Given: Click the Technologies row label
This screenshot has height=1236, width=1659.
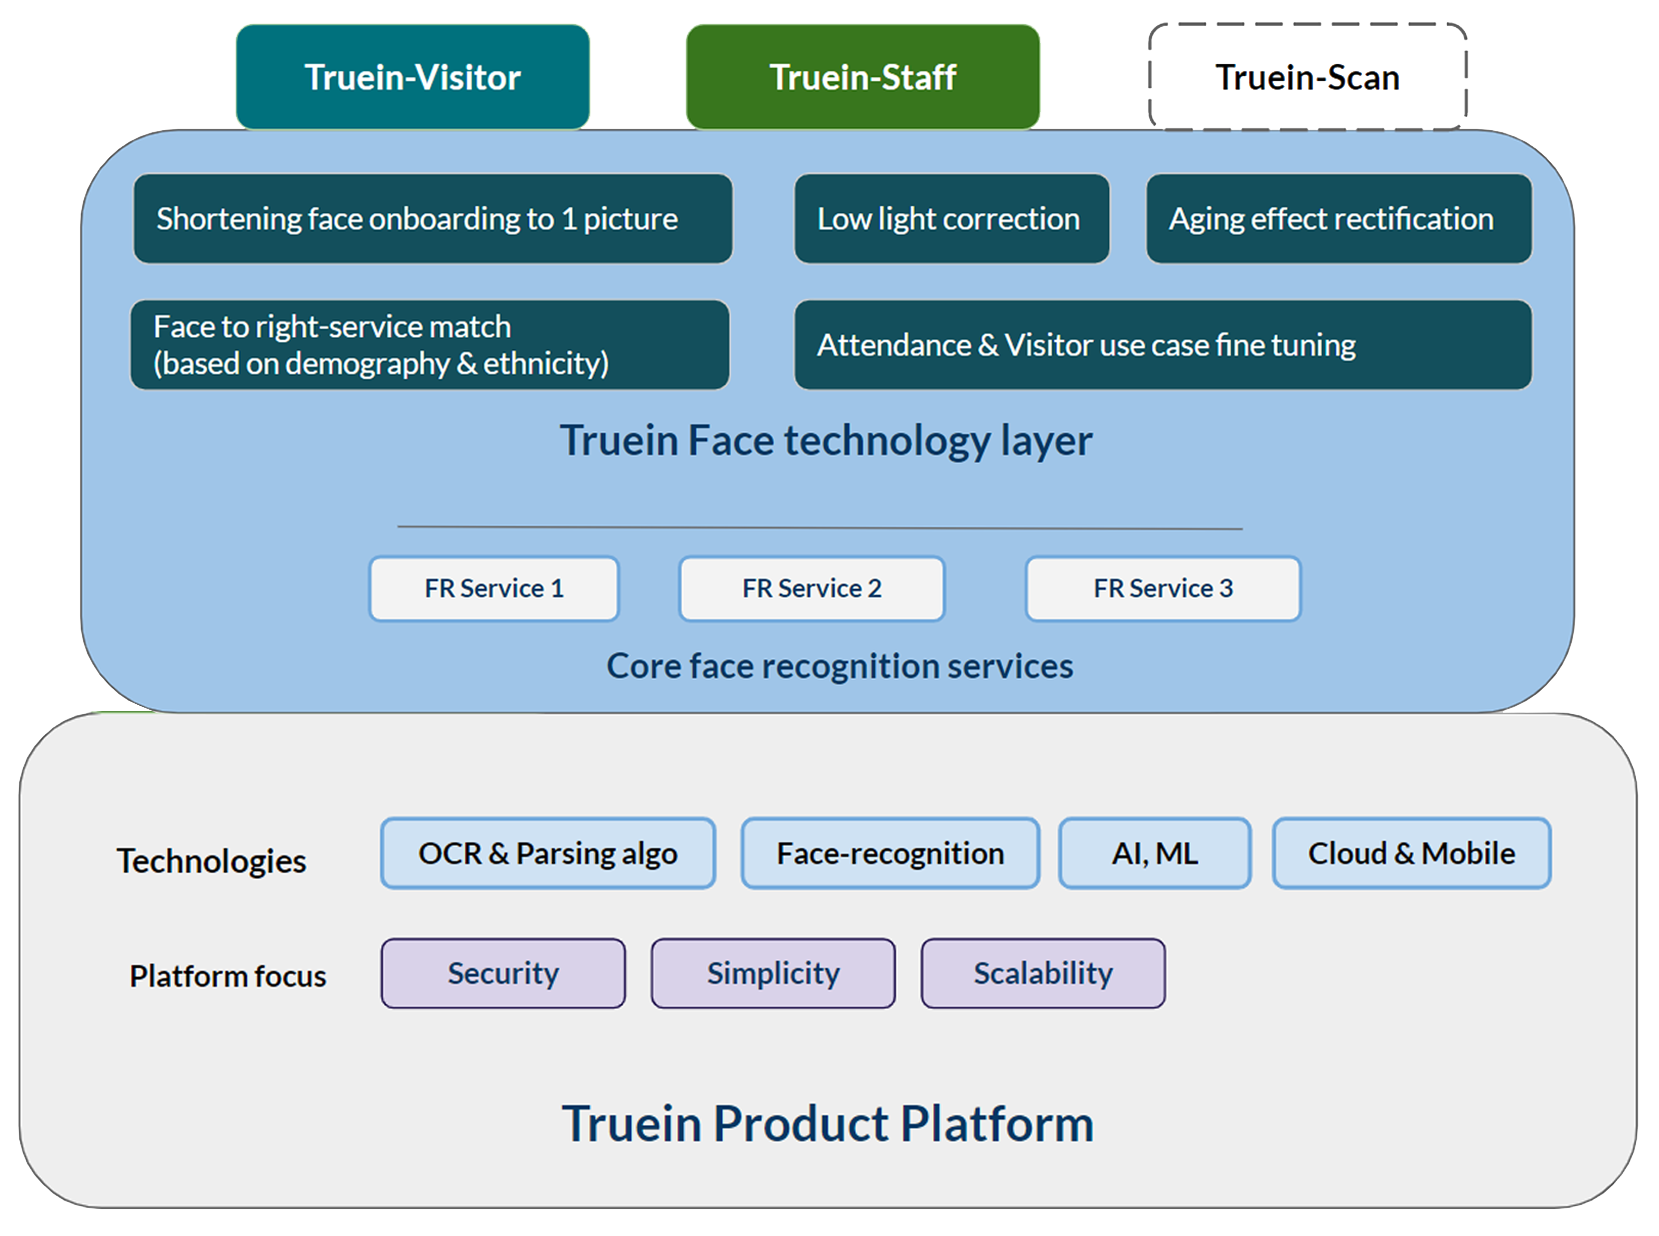Looking at the screenshot, I should tap(211, 861).
